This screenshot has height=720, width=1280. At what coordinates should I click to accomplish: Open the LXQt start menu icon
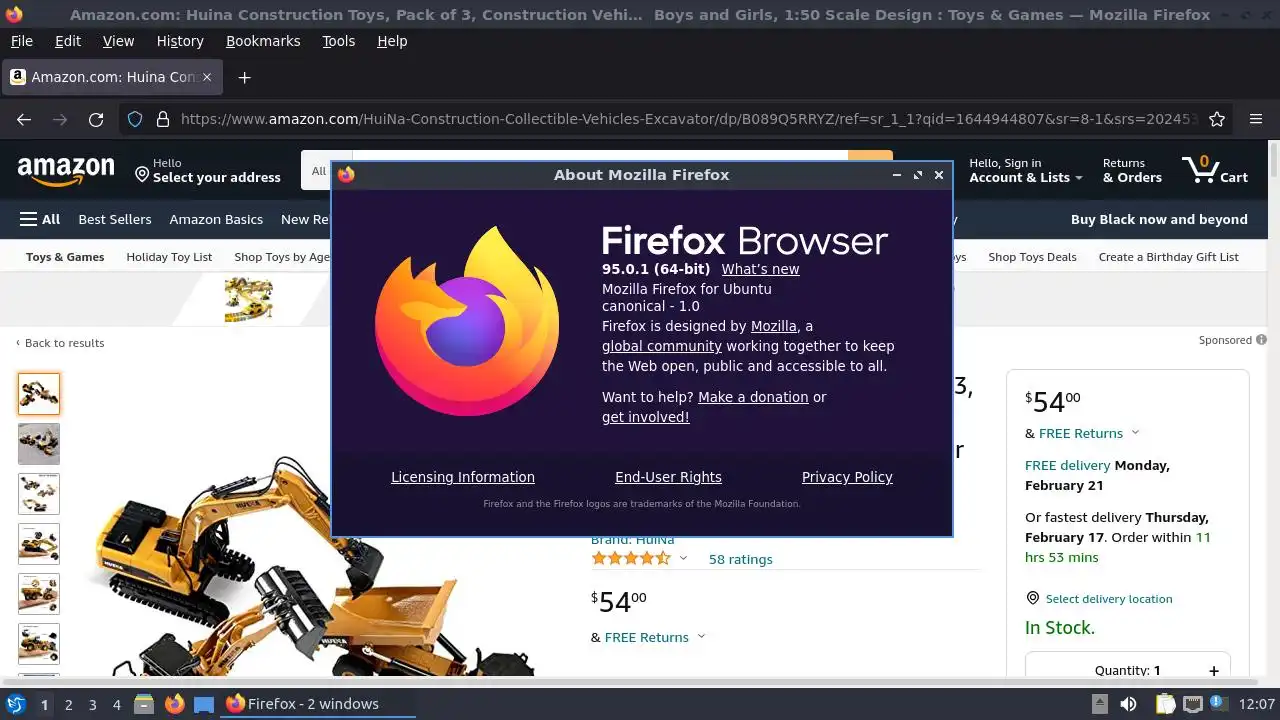[x=15, y=704]
